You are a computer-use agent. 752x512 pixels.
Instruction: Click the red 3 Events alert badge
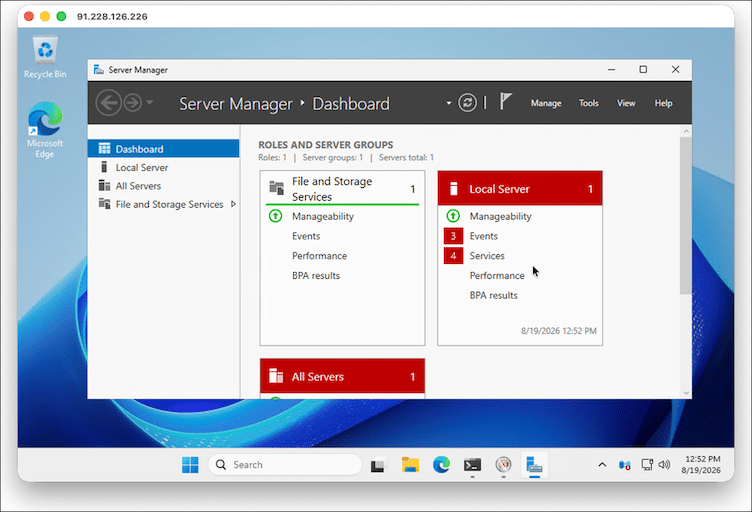[x=453, y=236]
